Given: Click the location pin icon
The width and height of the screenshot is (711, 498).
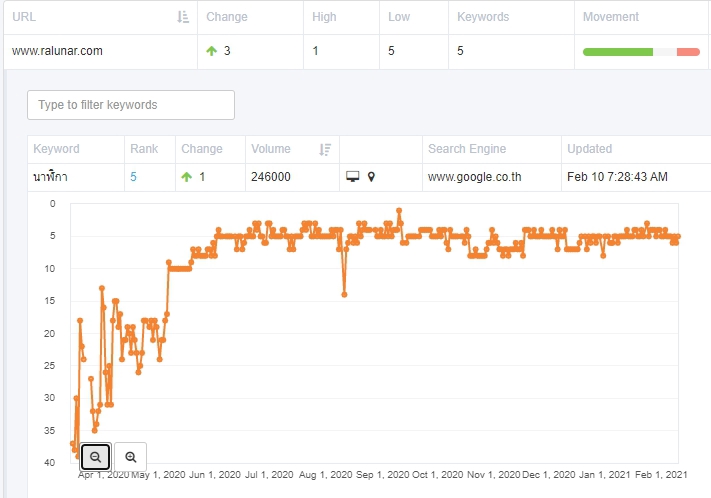Looking at the screenshot, I should point(371,177).
